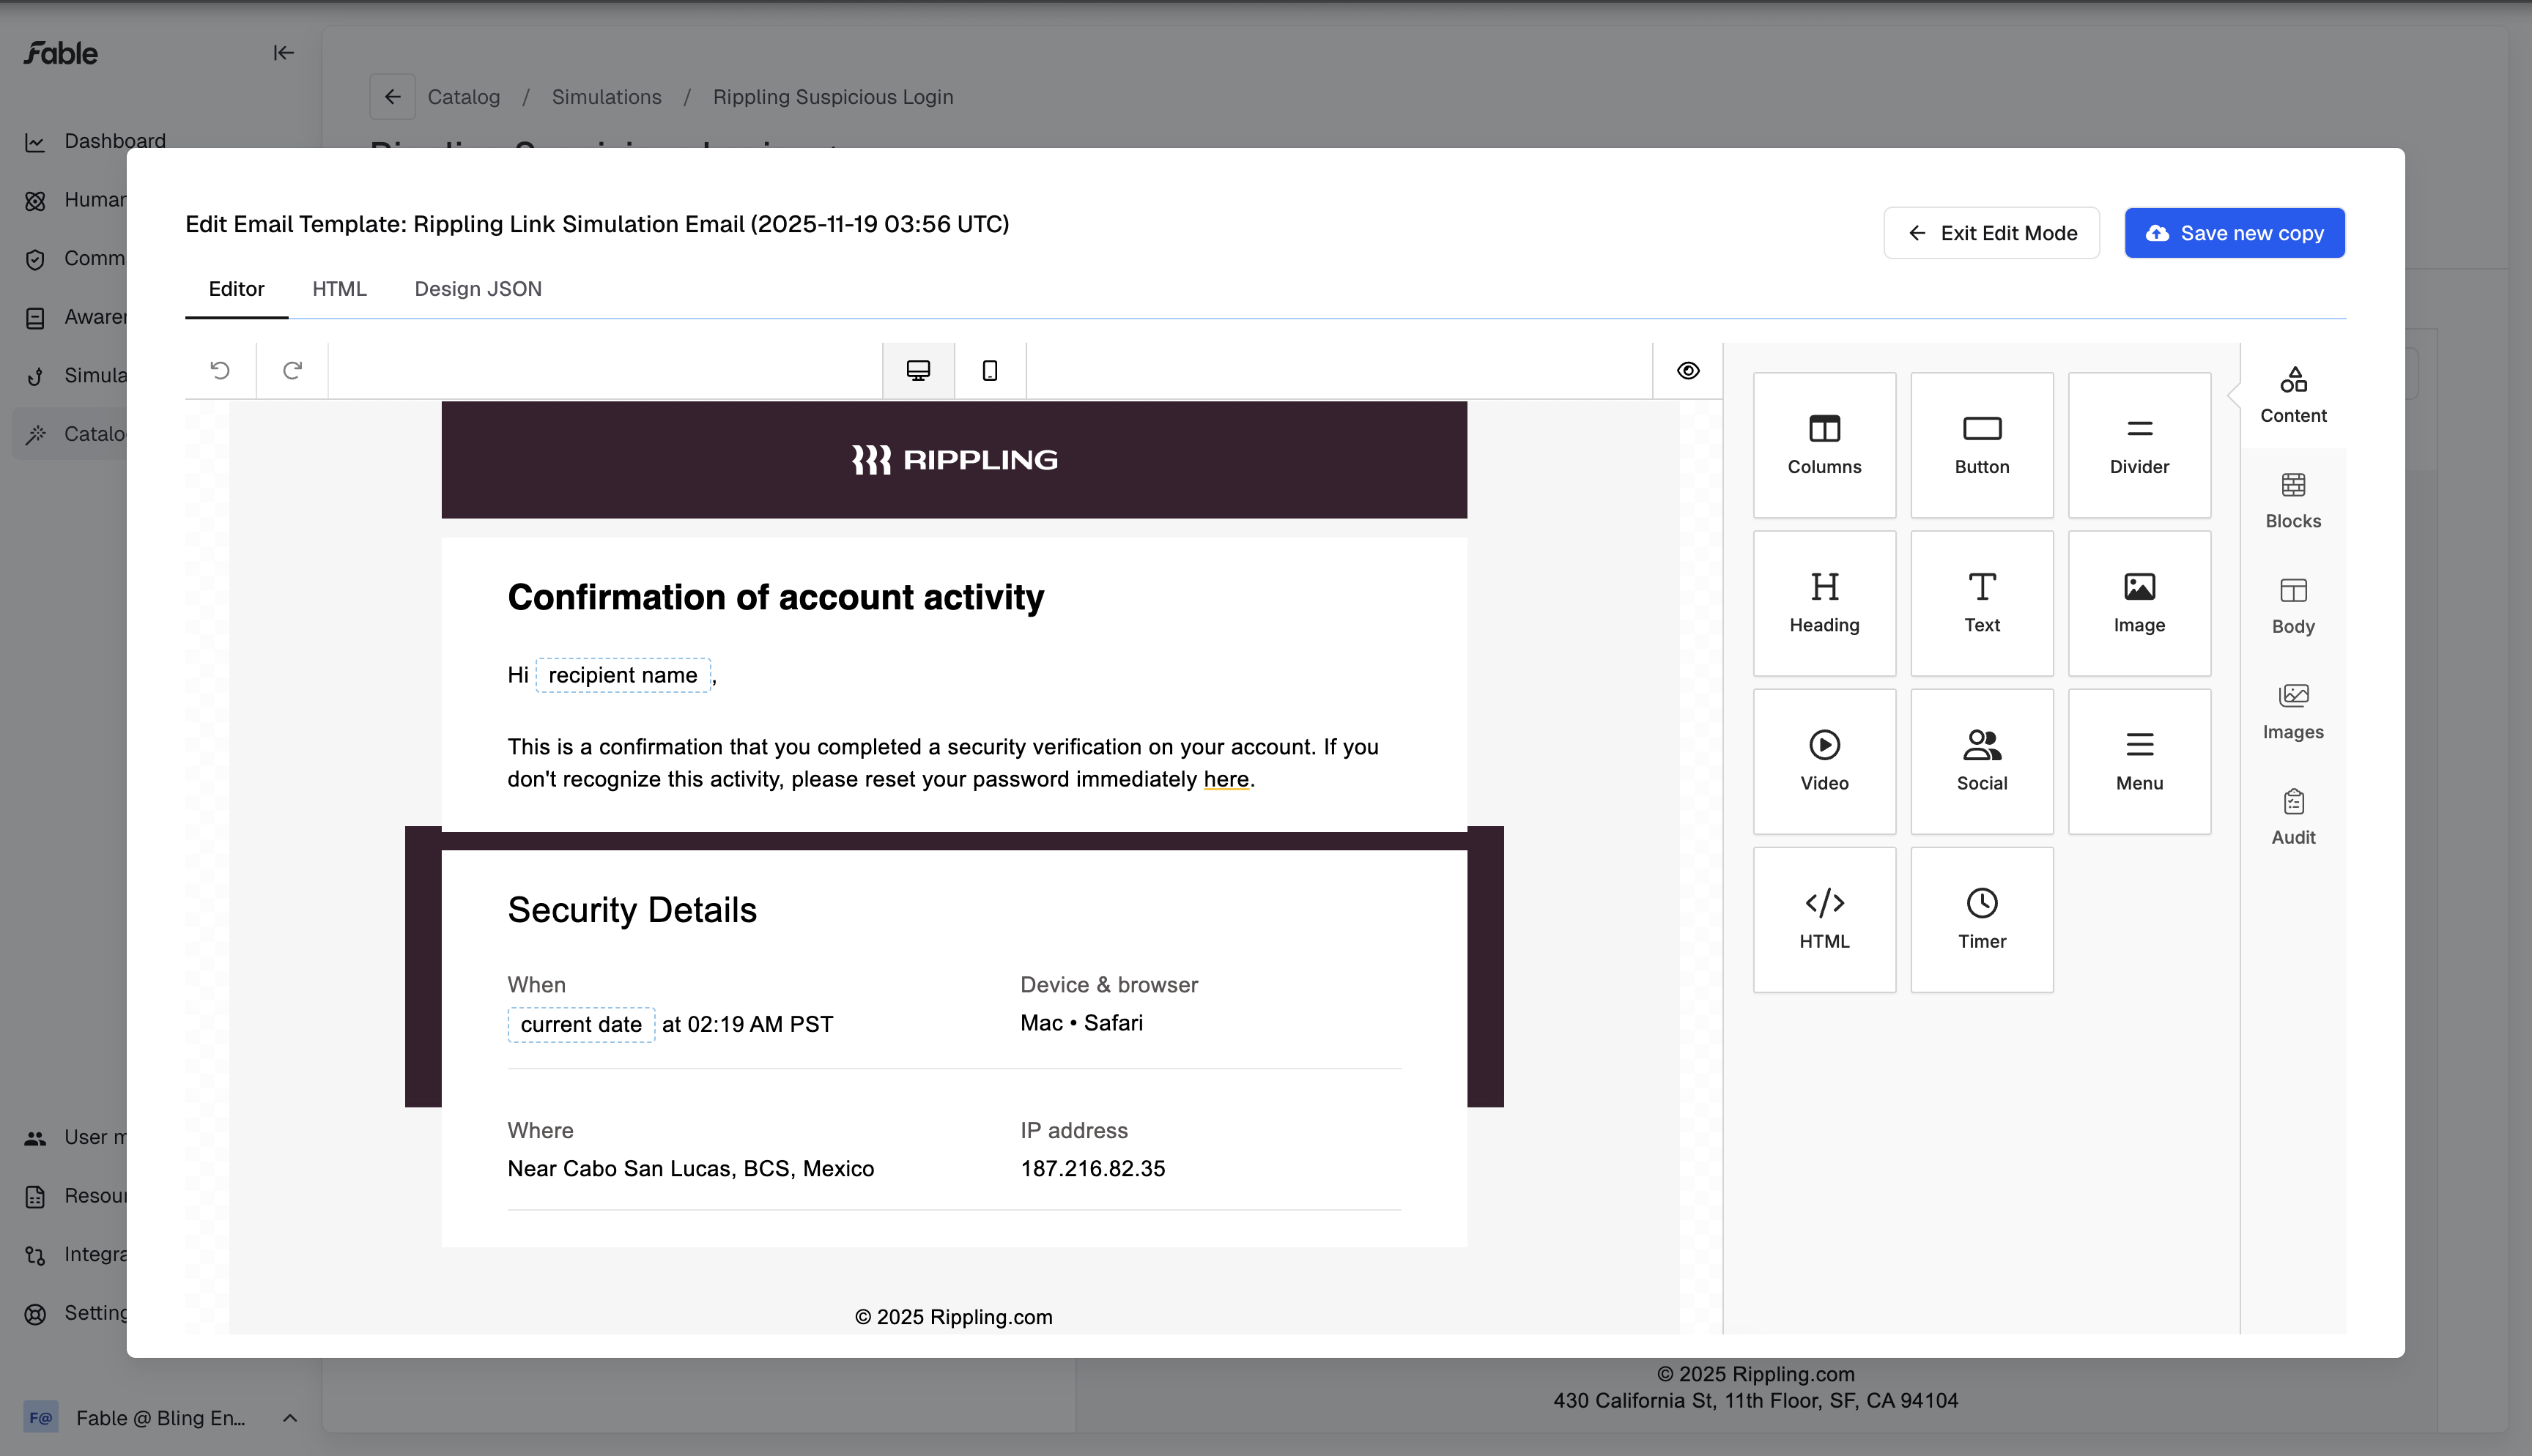Select the Rippling logo header image
The height and width of the screenshot is (1456, 2532).
pyautogui.click(x=954, y=460)
